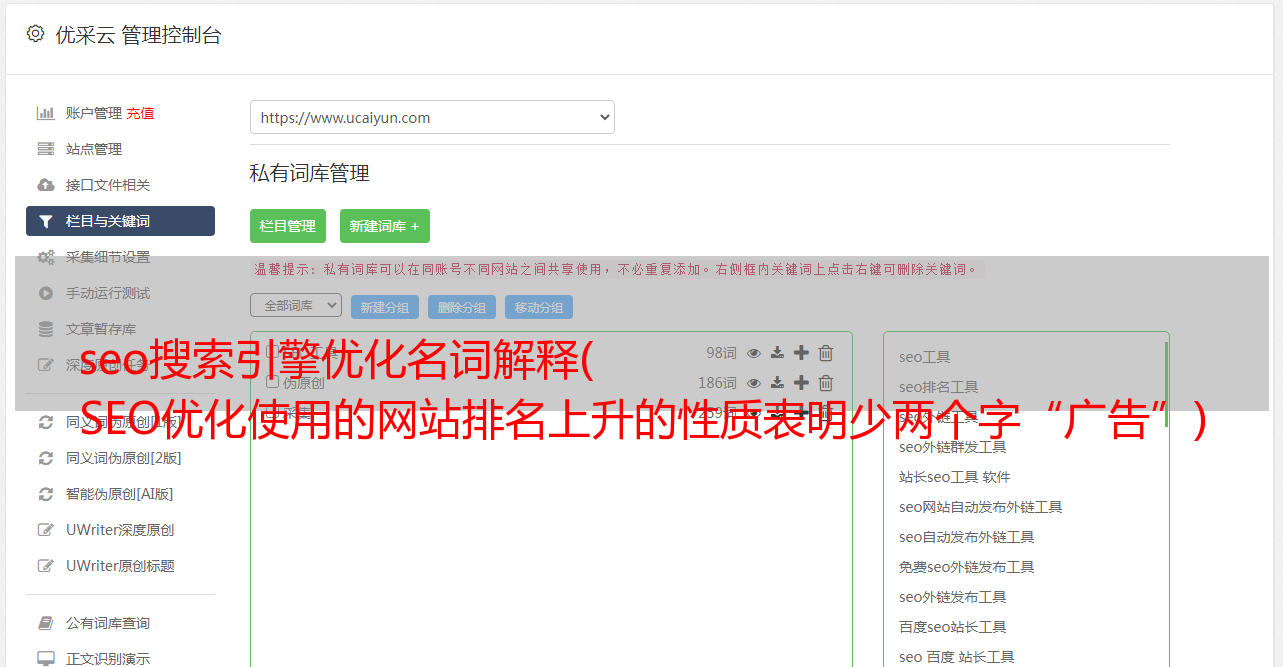Download the 伪原创 library with its download icon

[777, 383]
